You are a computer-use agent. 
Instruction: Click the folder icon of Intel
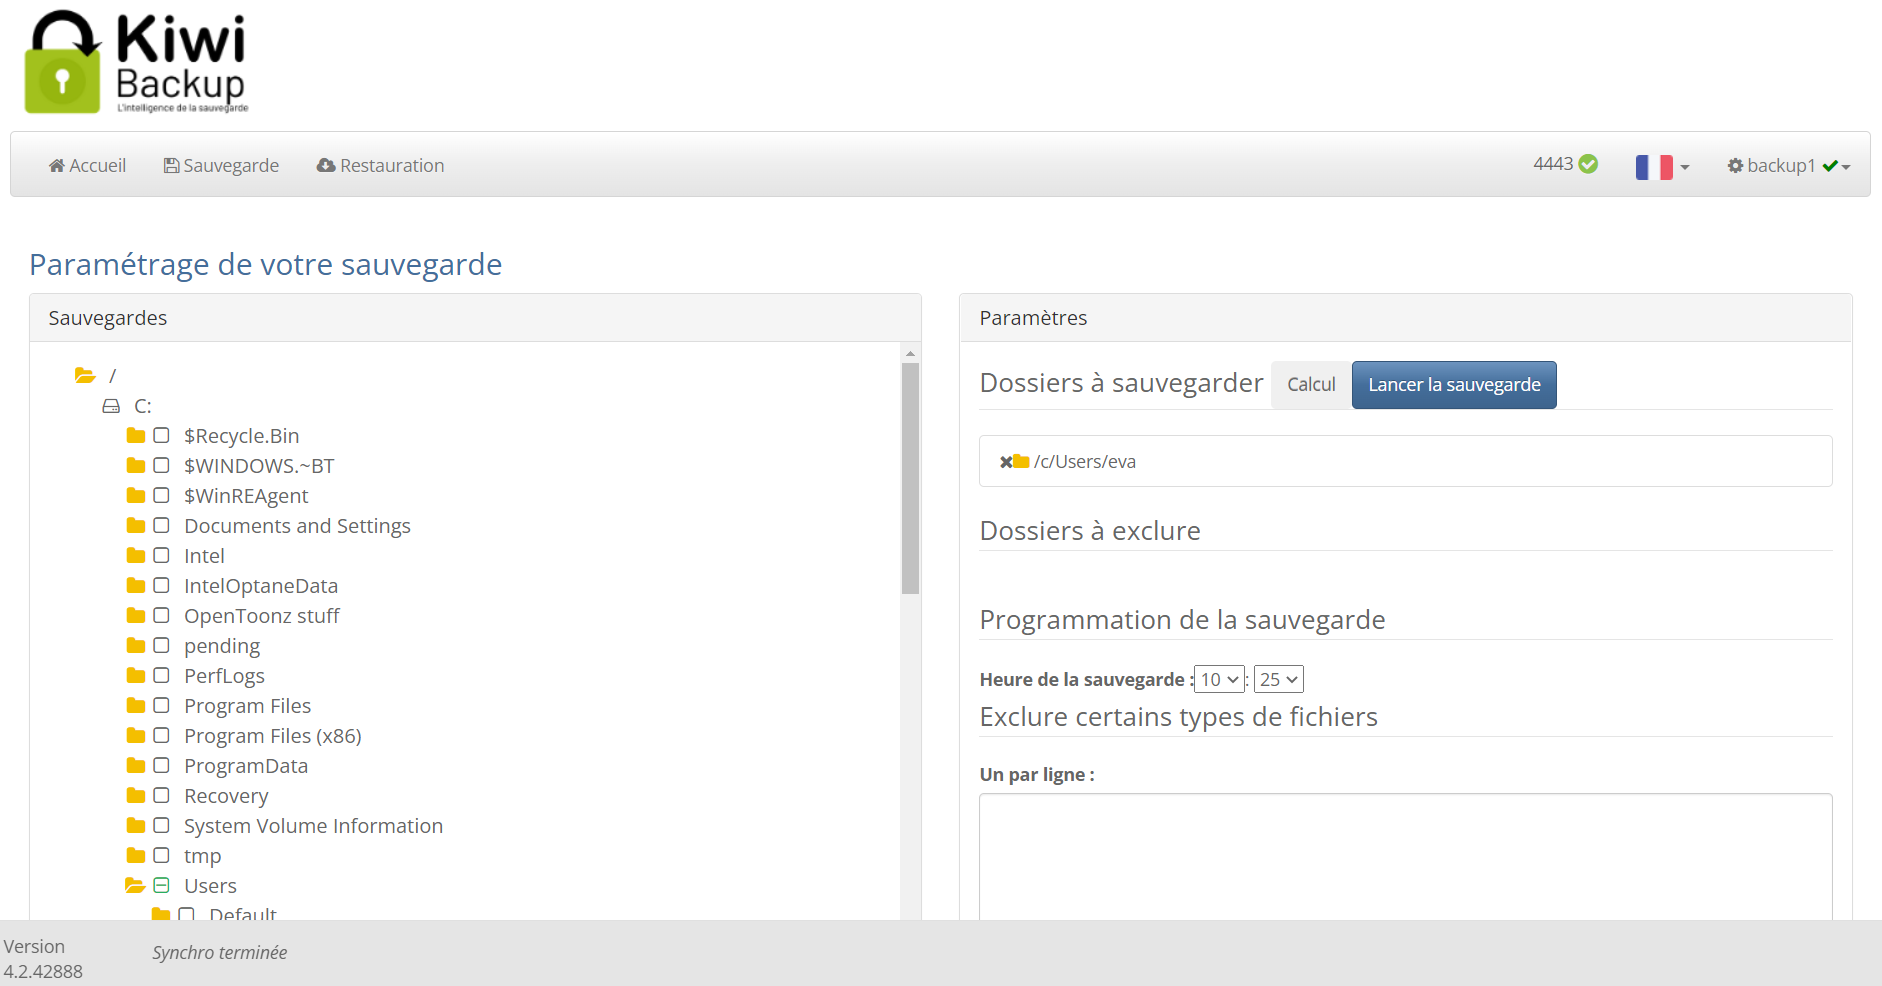pos(136,556)
